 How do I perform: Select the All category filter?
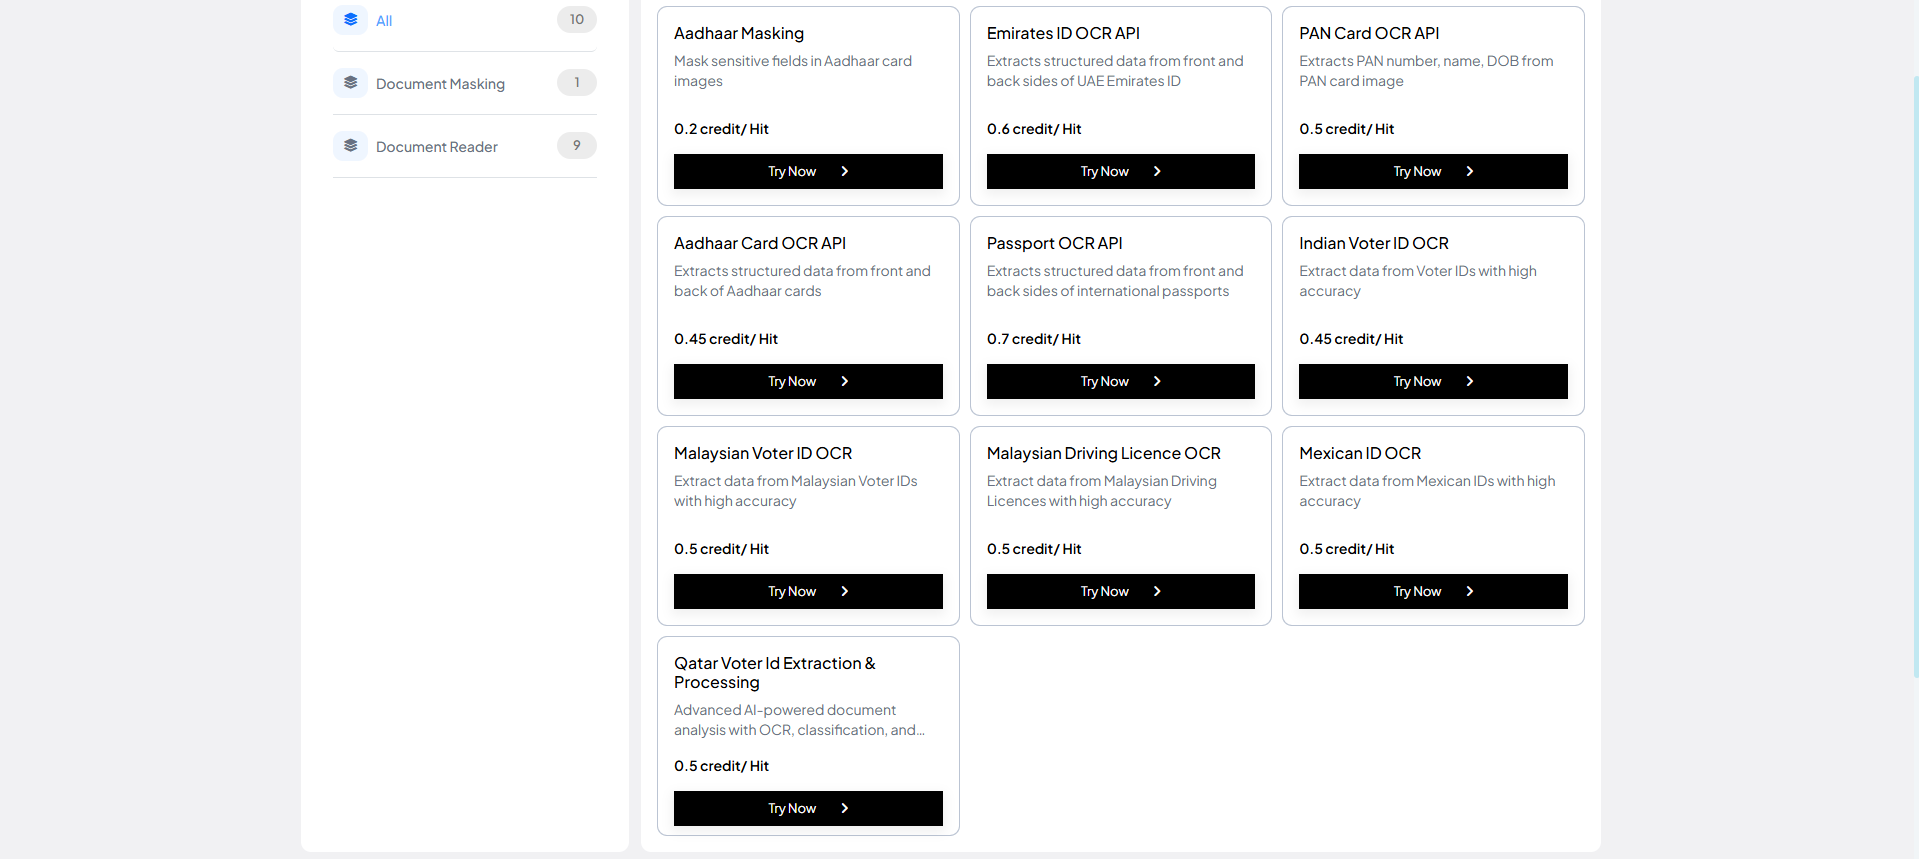[x=384, y=21]
